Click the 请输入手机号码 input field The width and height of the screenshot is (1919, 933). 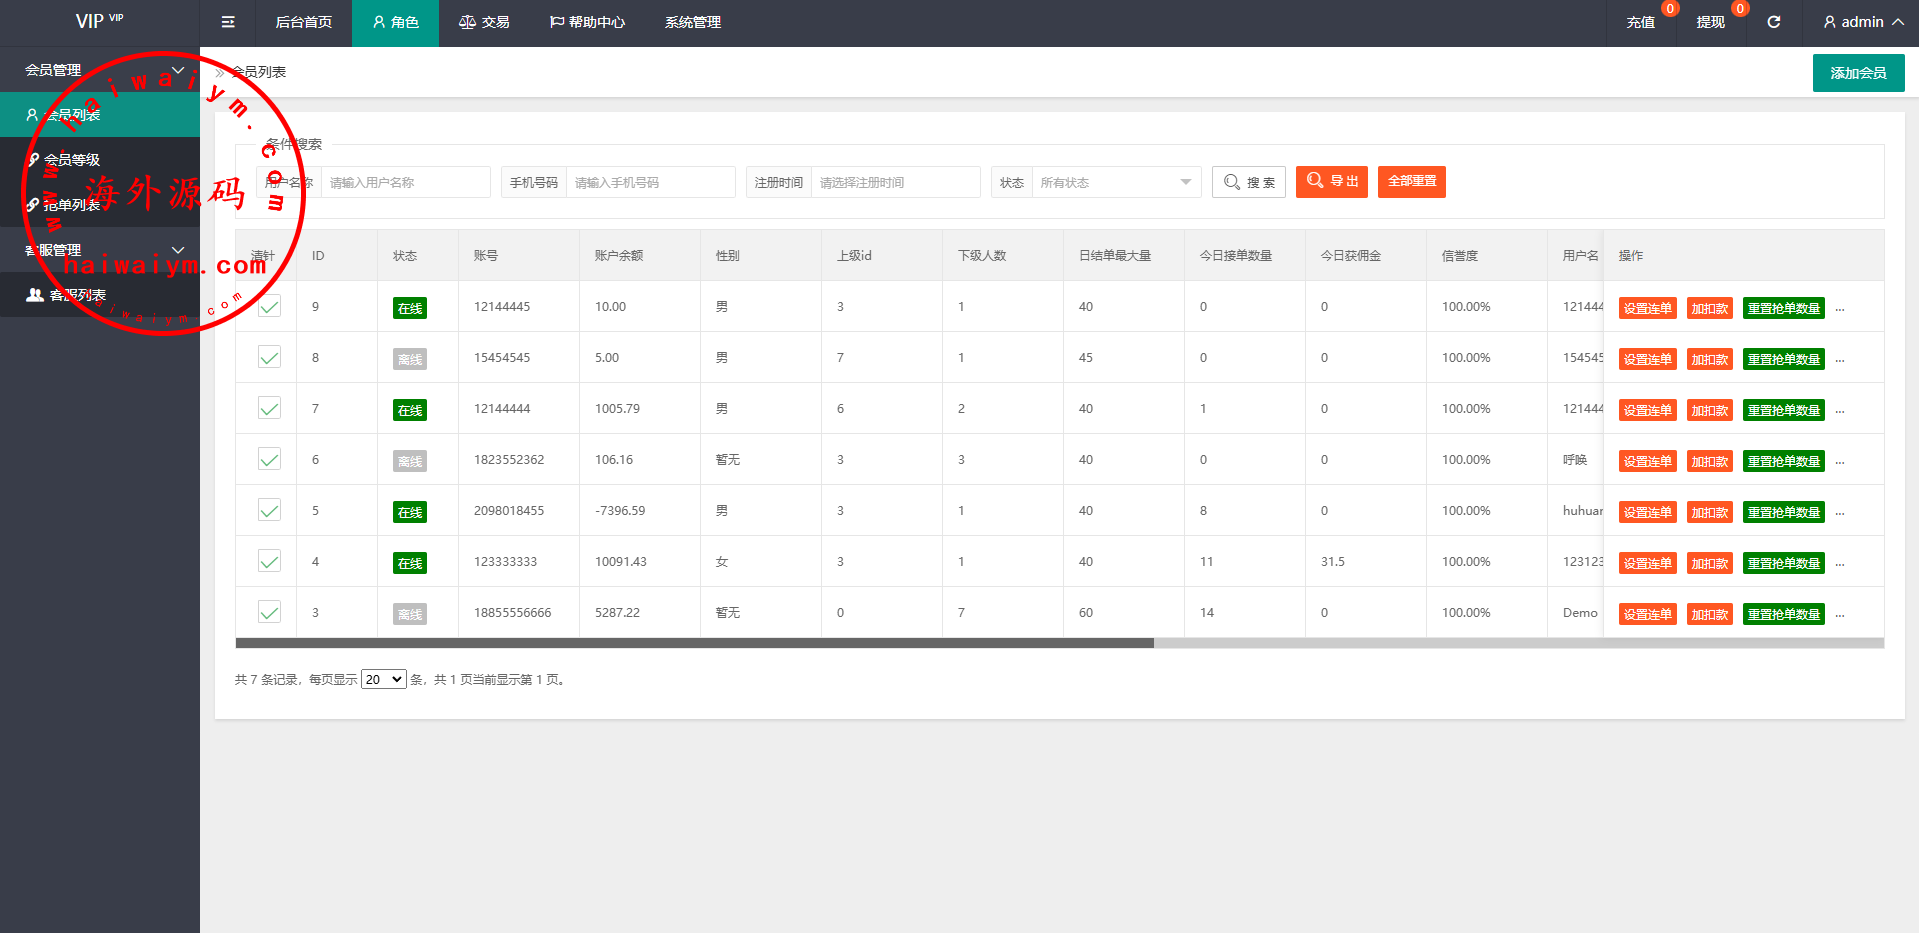pos(650,182)
